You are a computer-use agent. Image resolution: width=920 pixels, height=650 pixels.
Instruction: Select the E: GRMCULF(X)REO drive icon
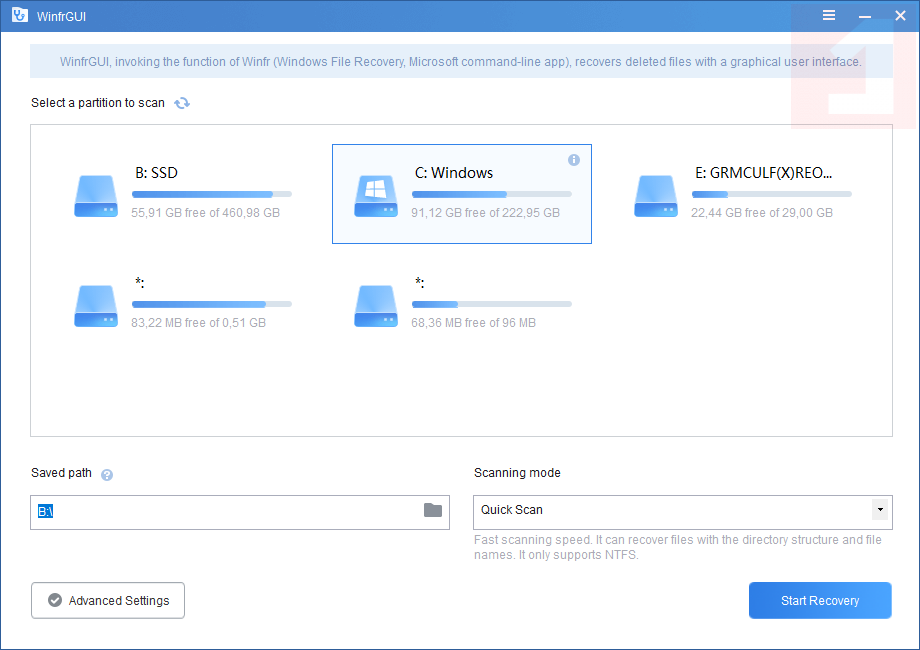[656, 196]
